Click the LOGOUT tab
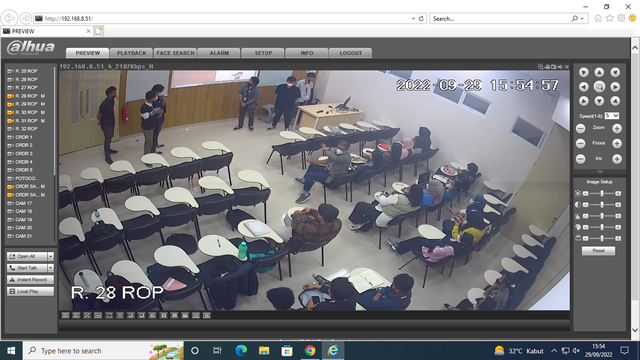 tap(351, 53)
